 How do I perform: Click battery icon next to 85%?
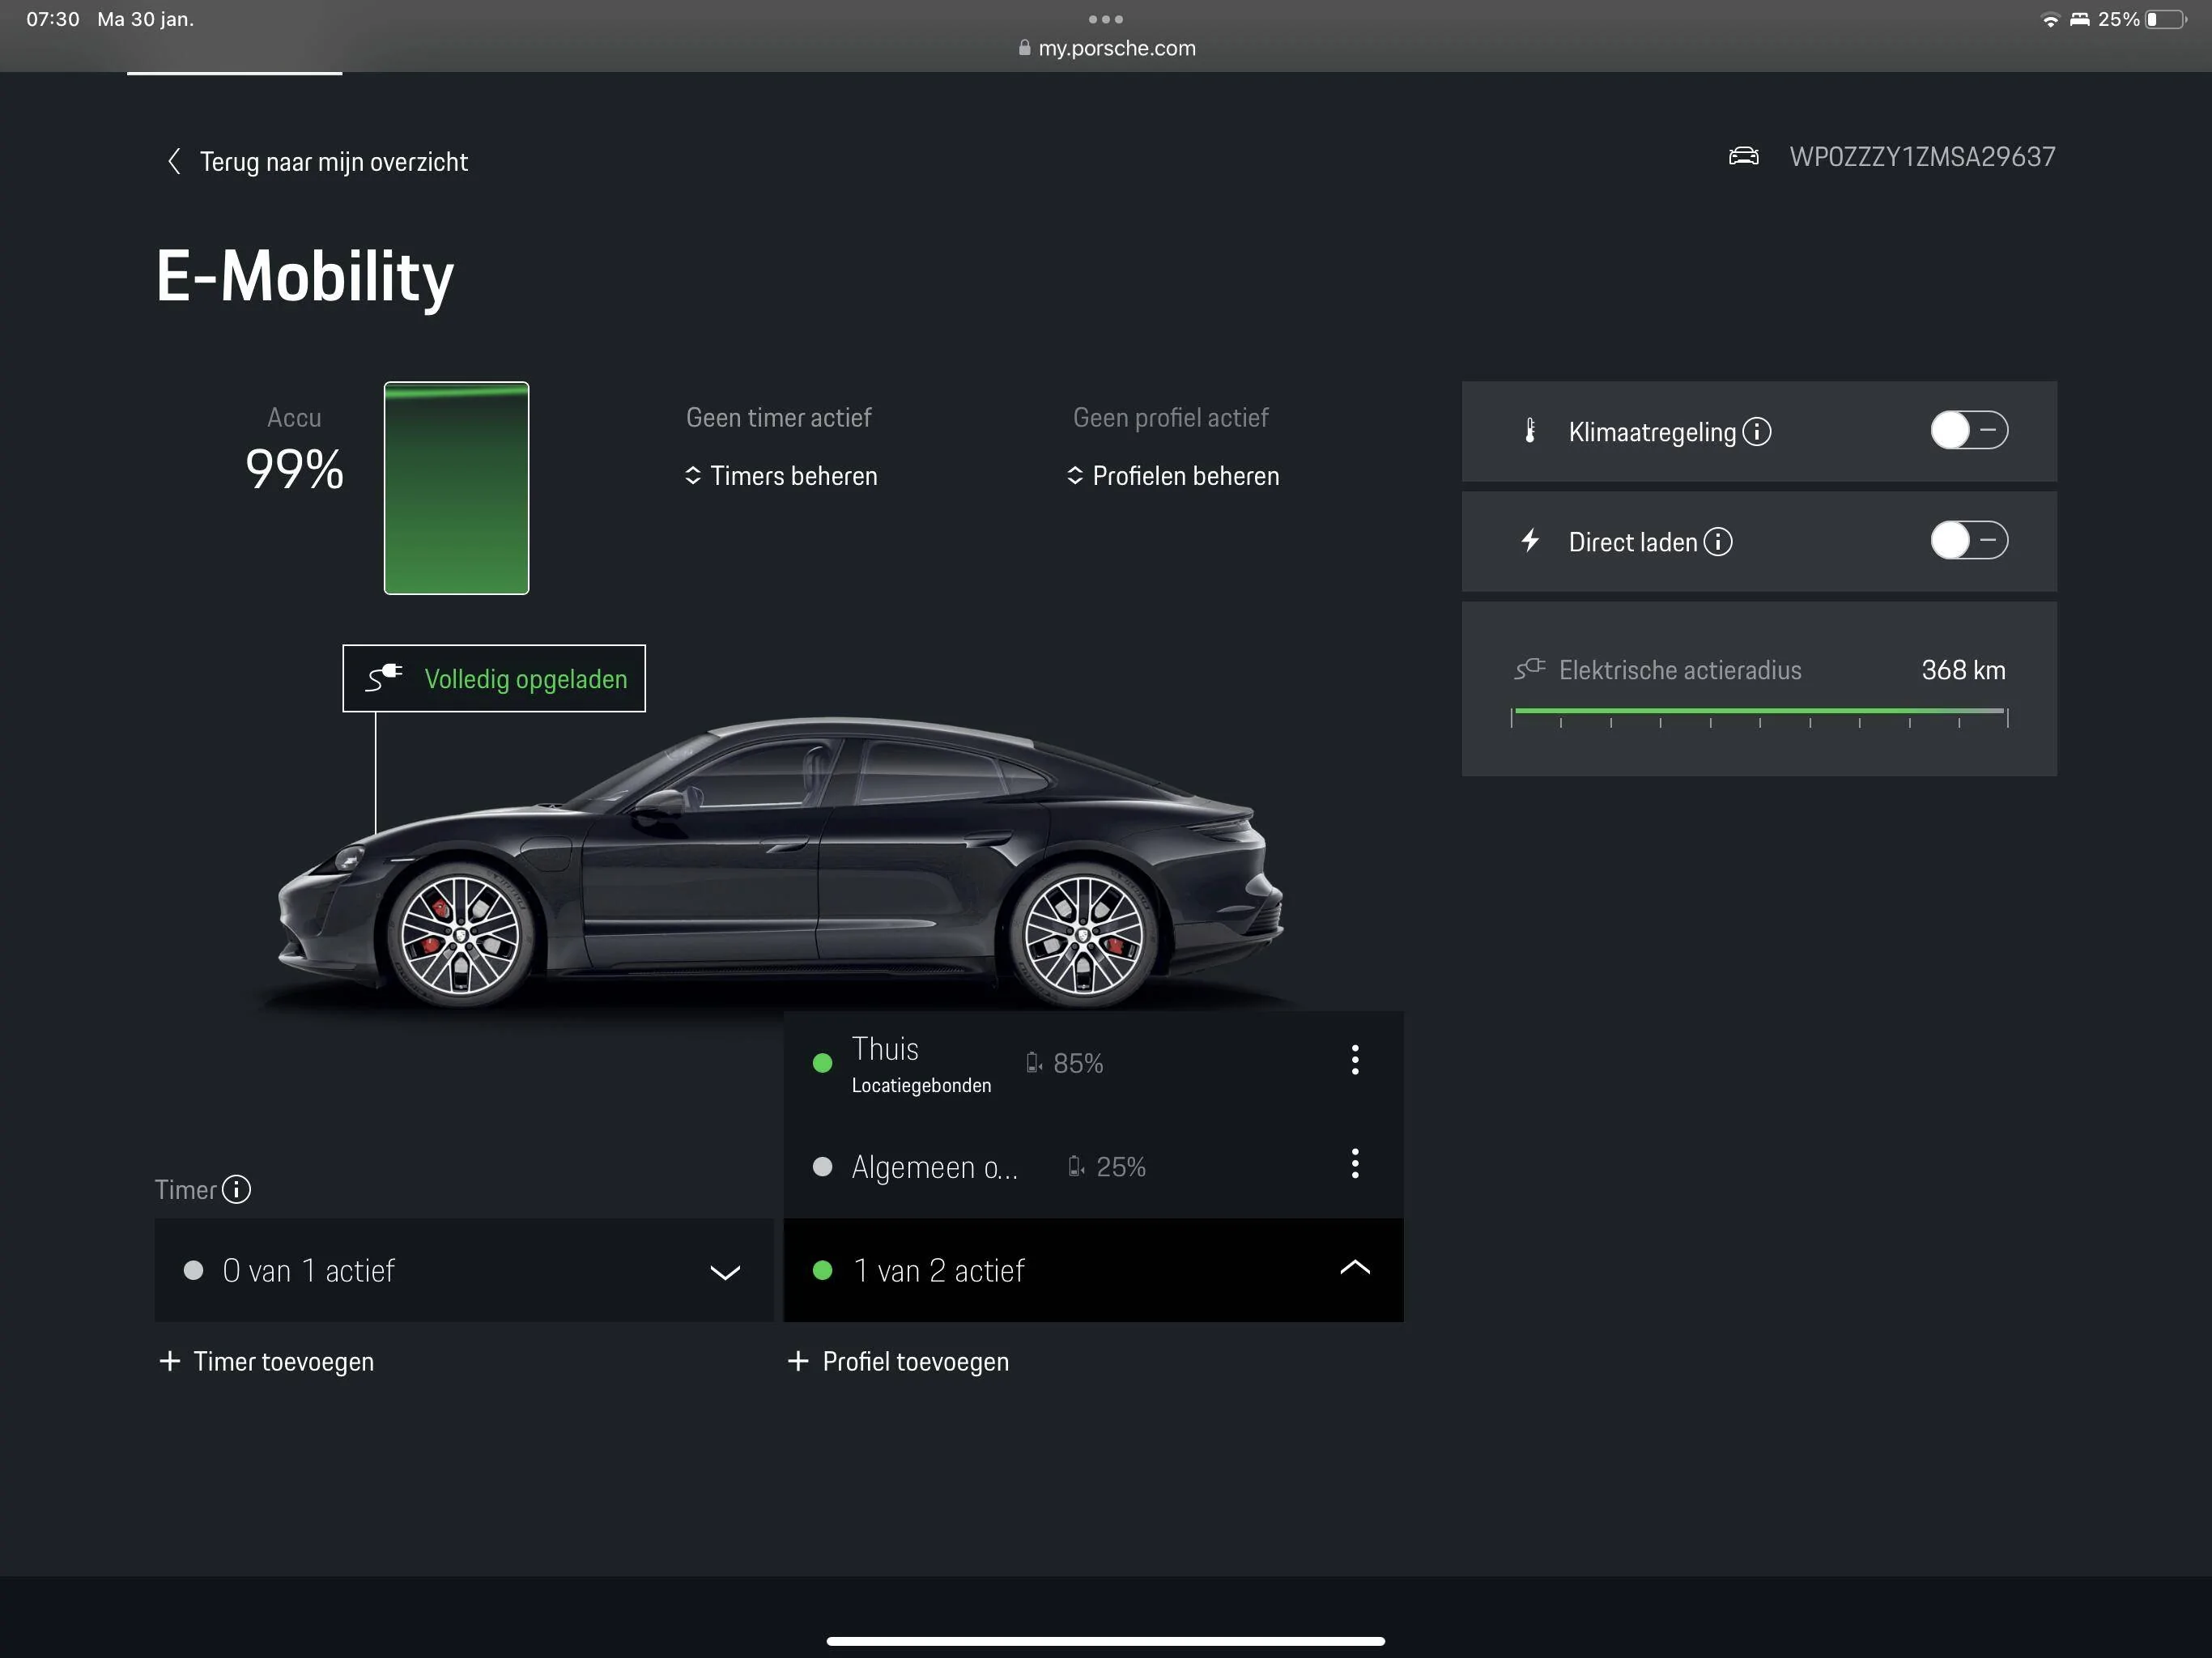(x=1034, y=1062)
